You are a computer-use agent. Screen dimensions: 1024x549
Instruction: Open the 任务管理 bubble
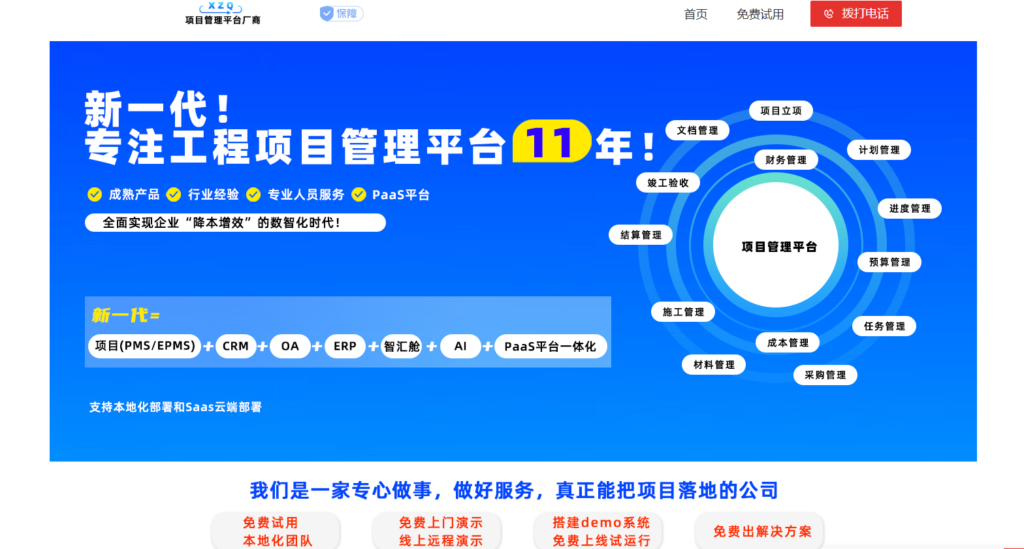pyautogui.click(x=884, y=326)
